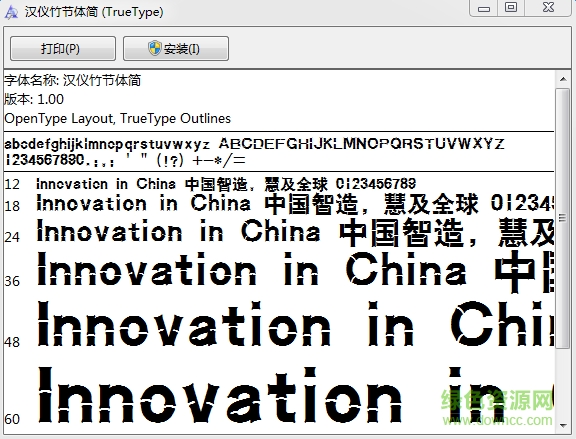
Task: Minimize the font preview window
Action: [x=484, y=8]
